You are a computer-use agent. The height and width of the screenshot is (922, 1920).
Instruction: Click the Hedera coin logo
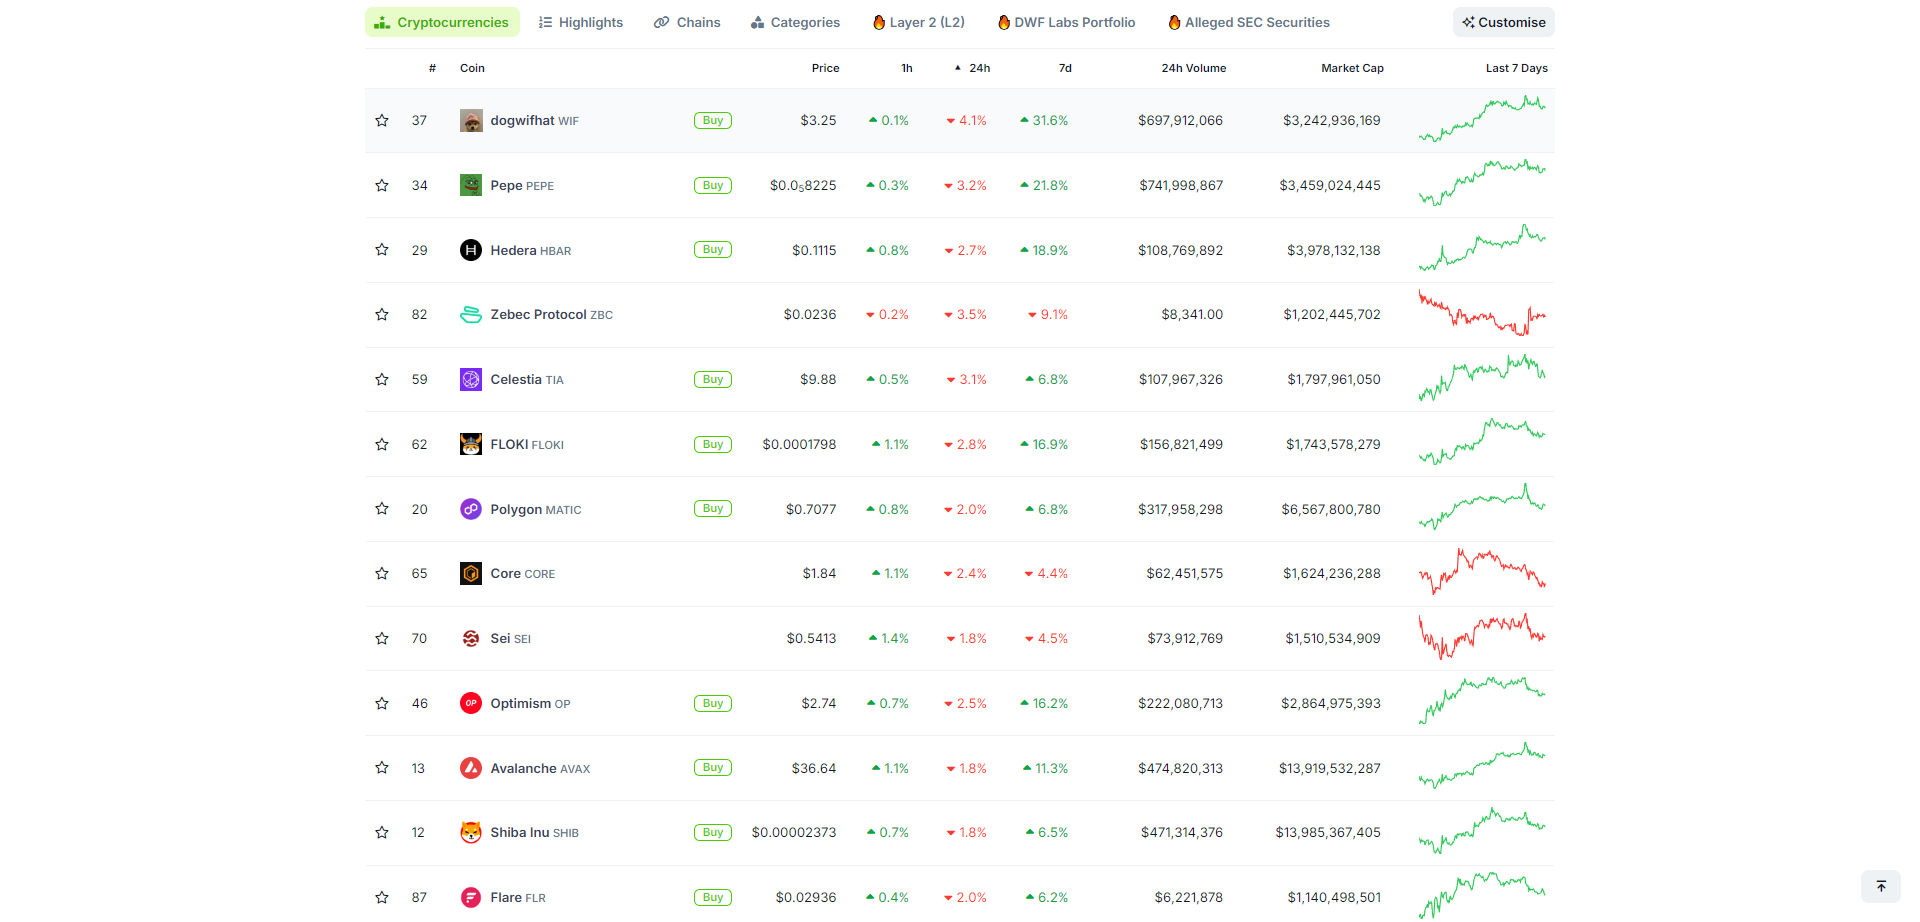(471, 250)
